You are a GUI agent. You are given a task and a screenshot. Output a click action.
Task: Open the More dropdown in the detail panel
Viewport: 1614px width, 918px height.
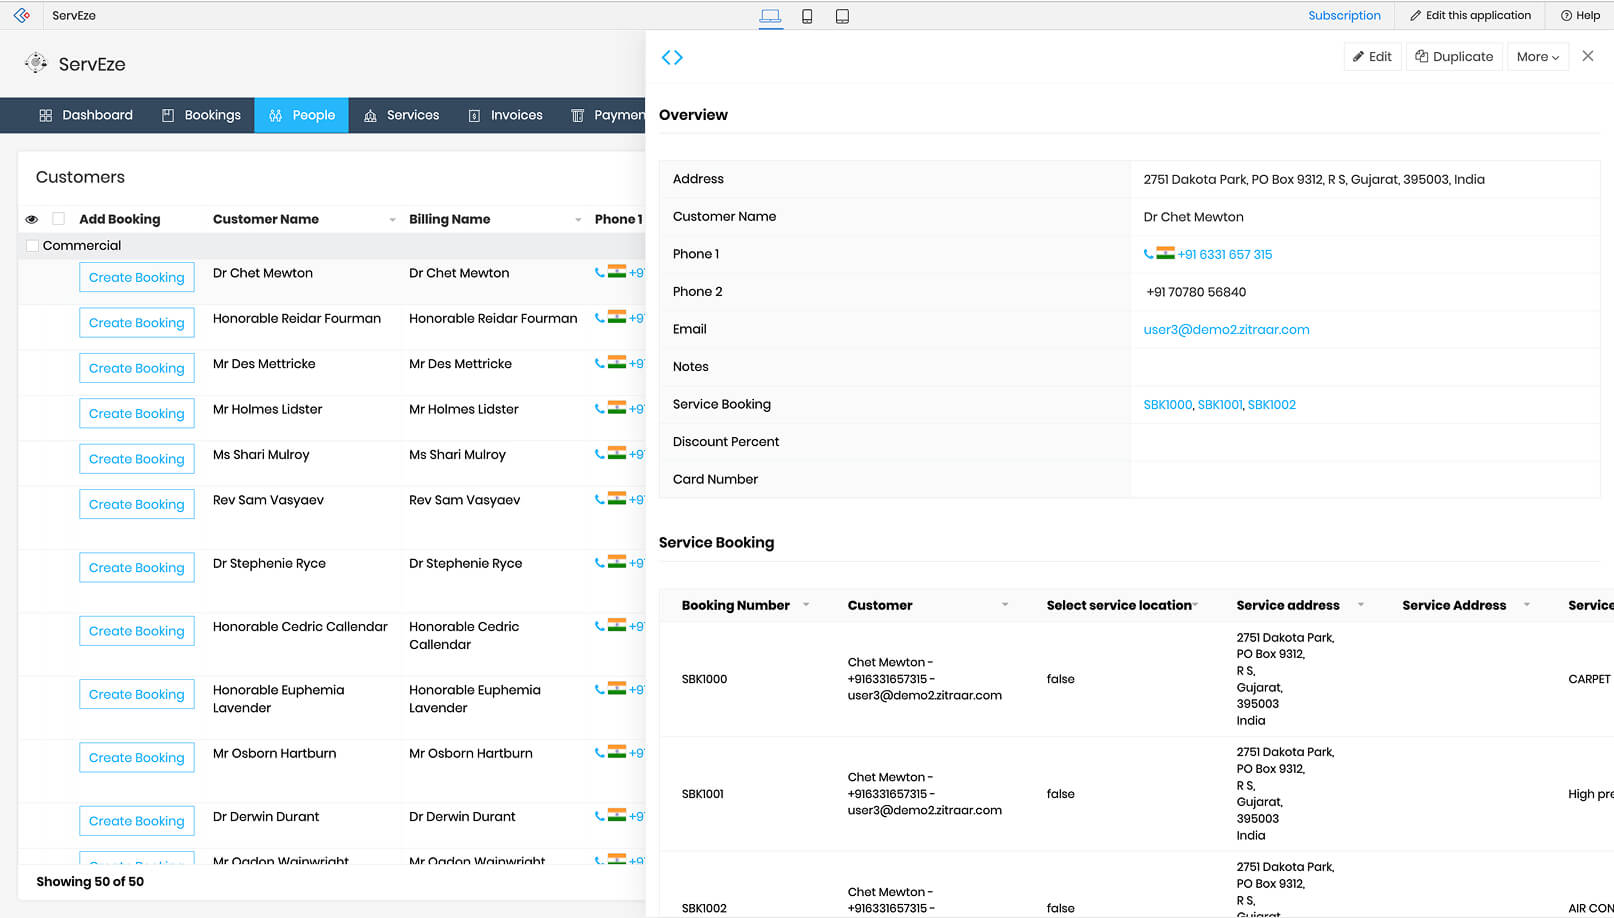pyautogui.click(x=1537, y=56)
